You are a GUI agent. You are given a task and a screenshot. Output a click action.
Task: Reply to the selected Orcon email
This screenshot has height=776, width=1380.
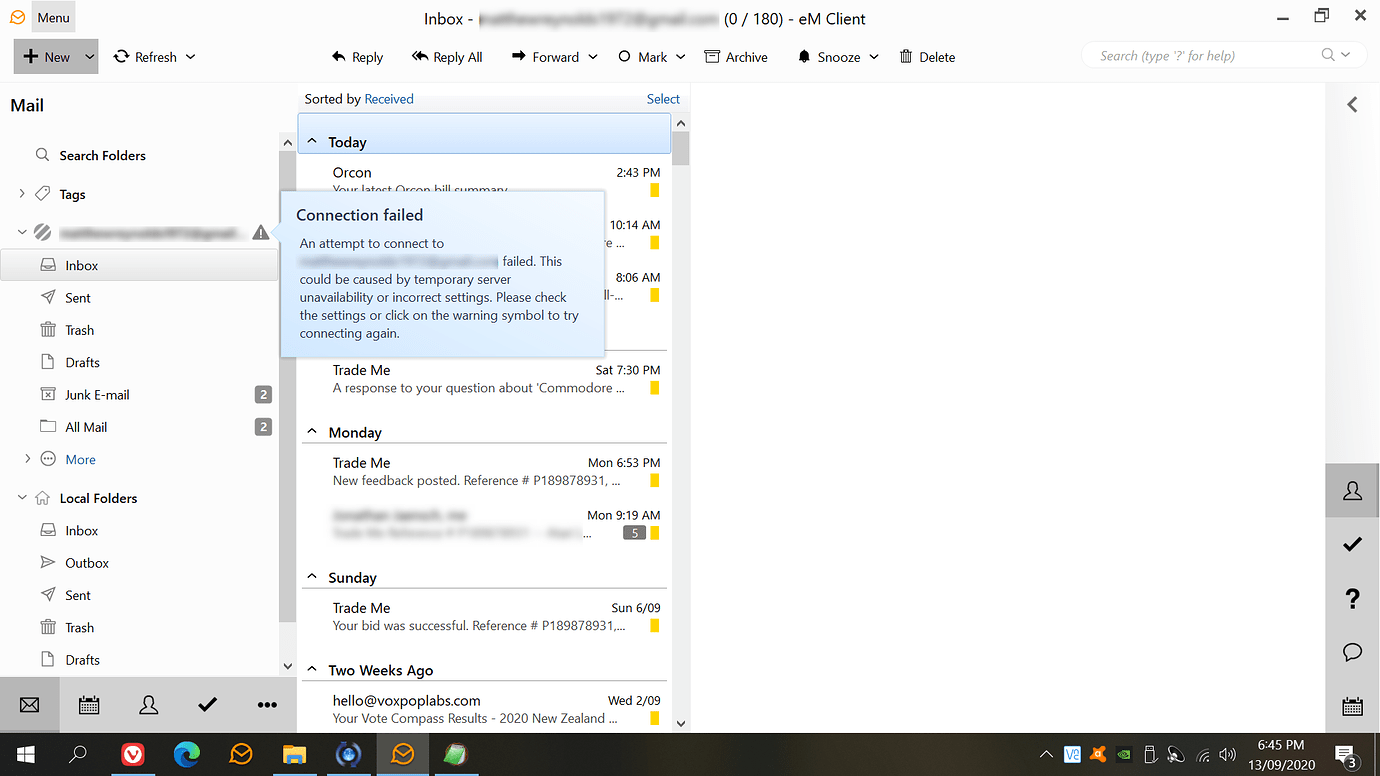(x=357, y=57)
